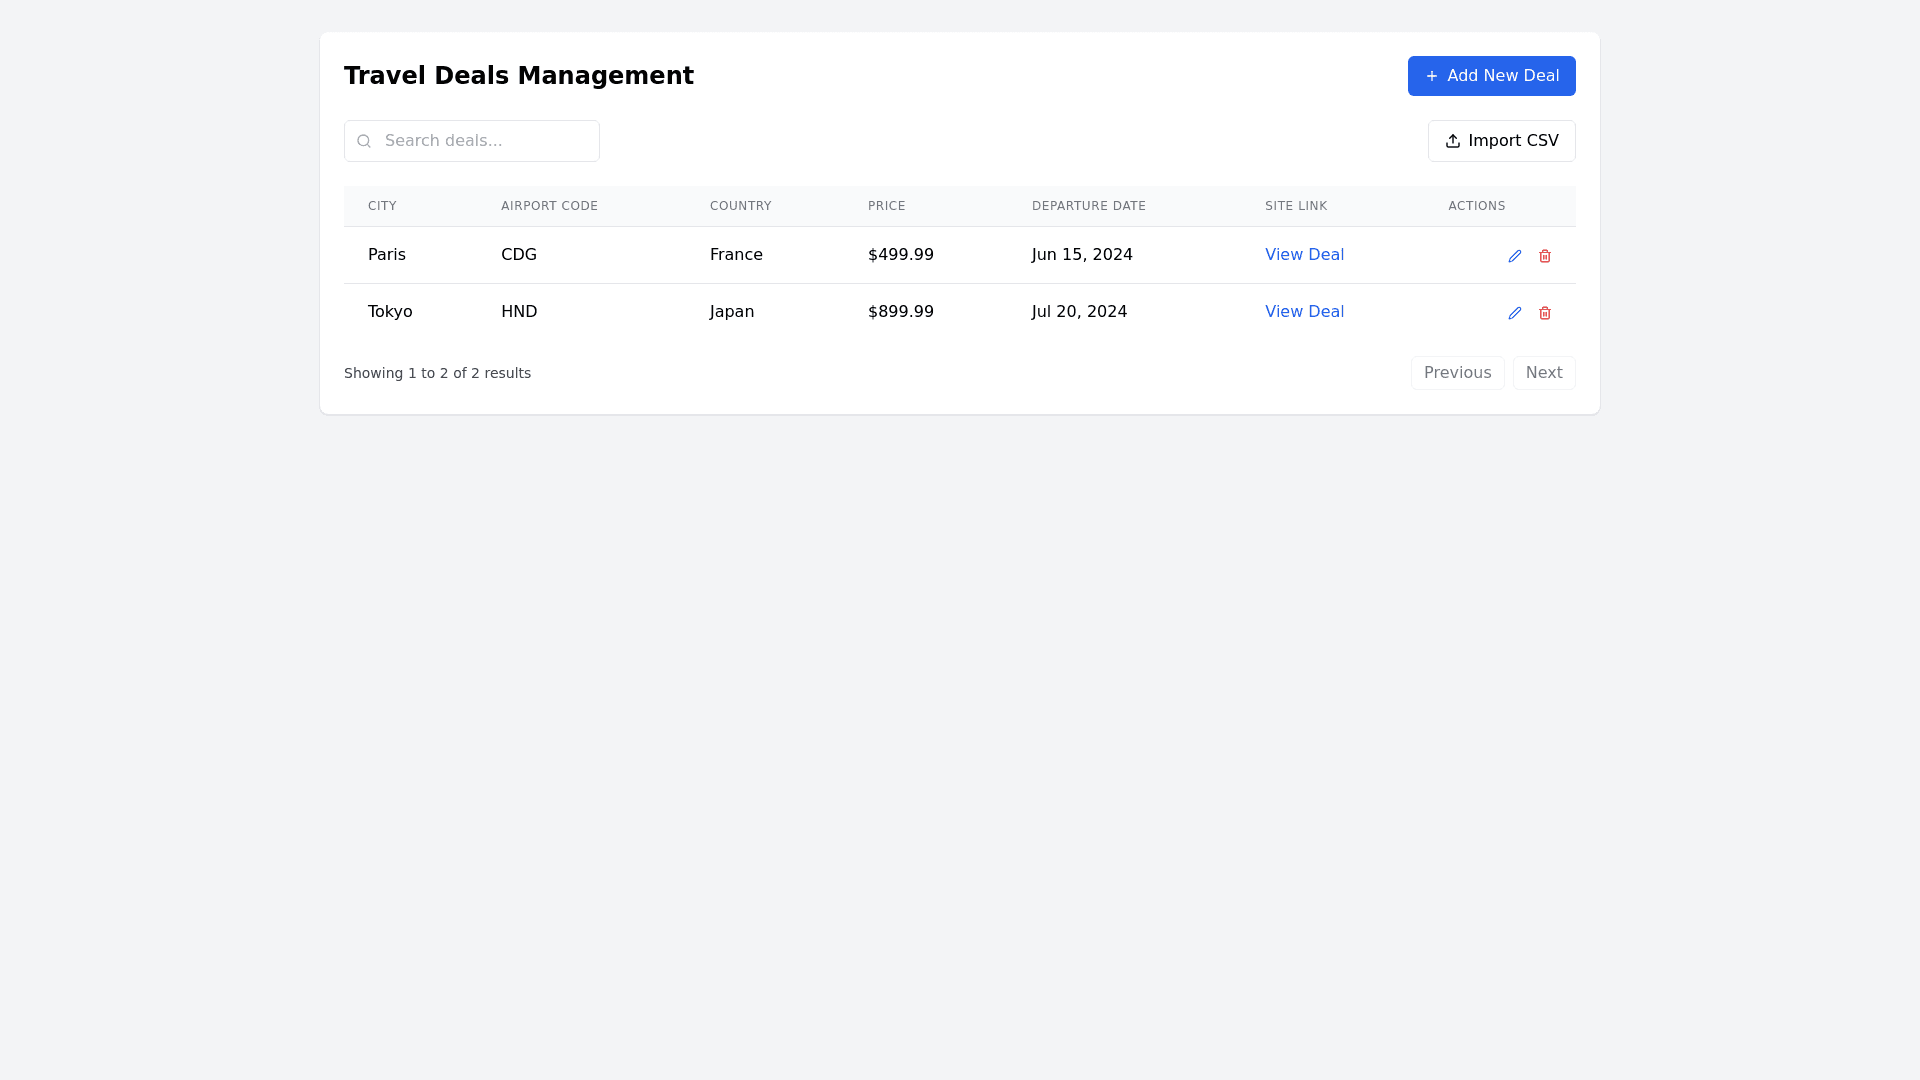Go to the Next page

pyautogui.click(x=1543, y=373)
